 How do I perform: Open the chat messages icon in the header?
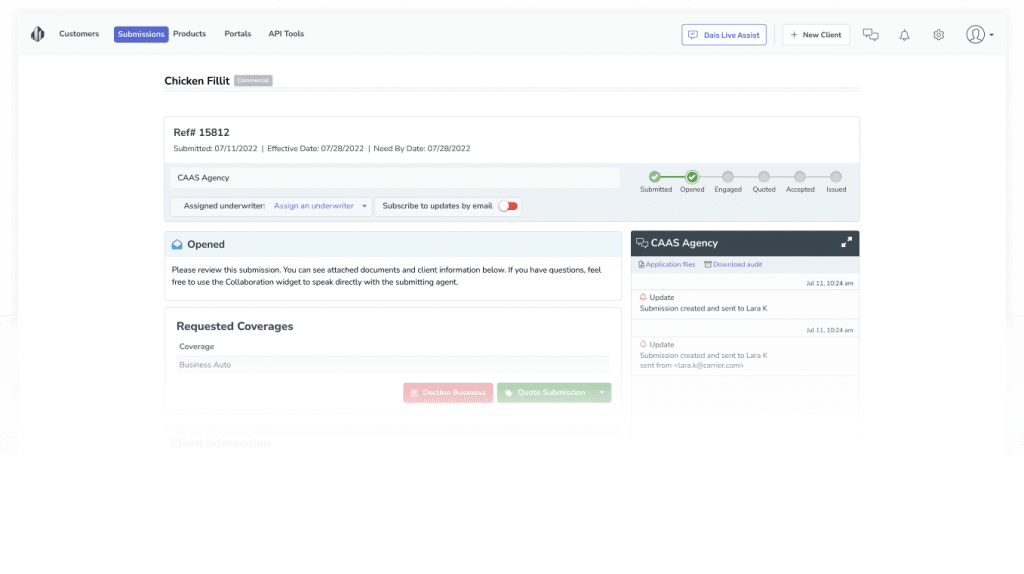click(x=870, y=35)
